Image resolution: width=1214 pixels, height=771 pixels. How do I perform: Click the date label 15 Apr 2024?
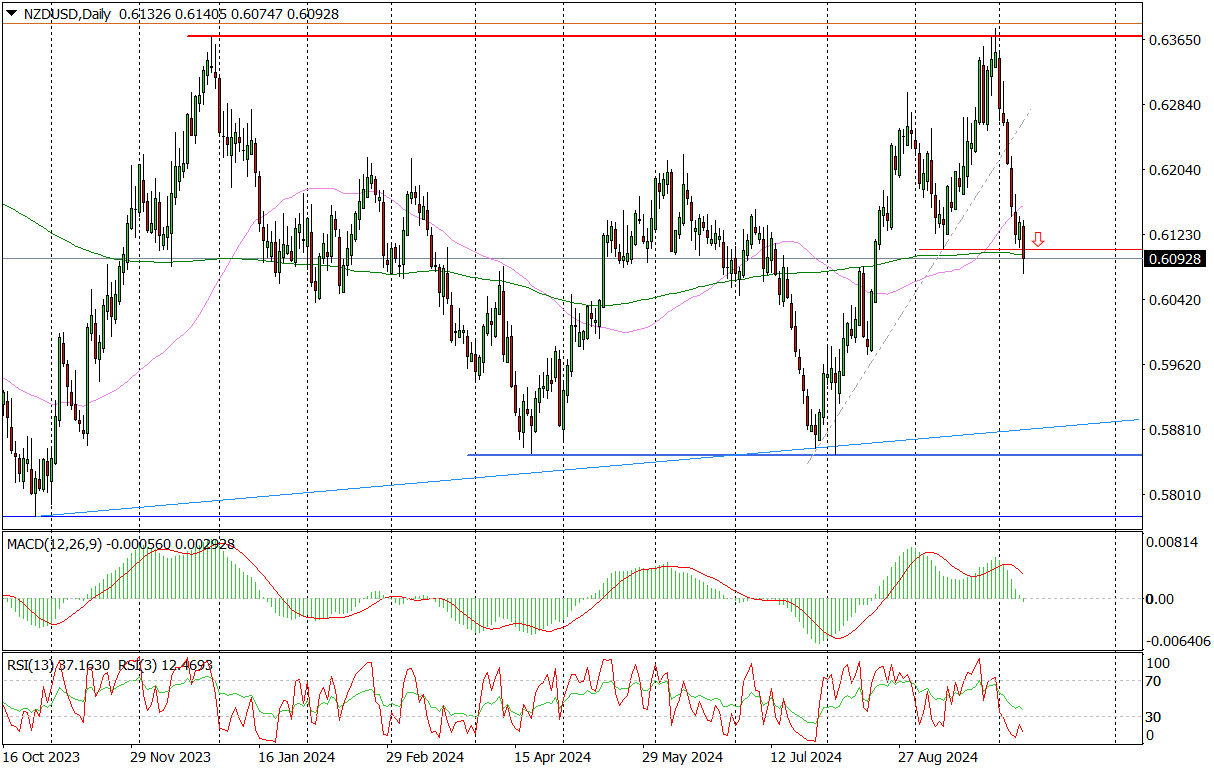553,758
